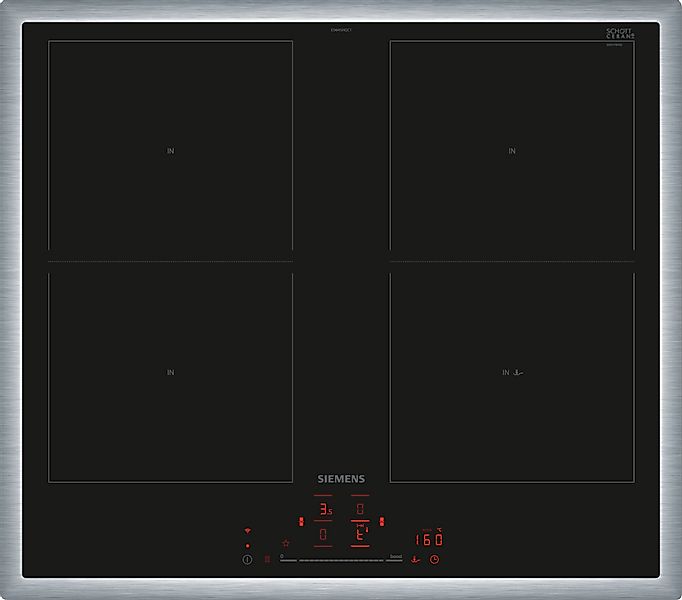Tap the 160 timer display
This screenshot has height=600, width=682.
coord(430,539)
